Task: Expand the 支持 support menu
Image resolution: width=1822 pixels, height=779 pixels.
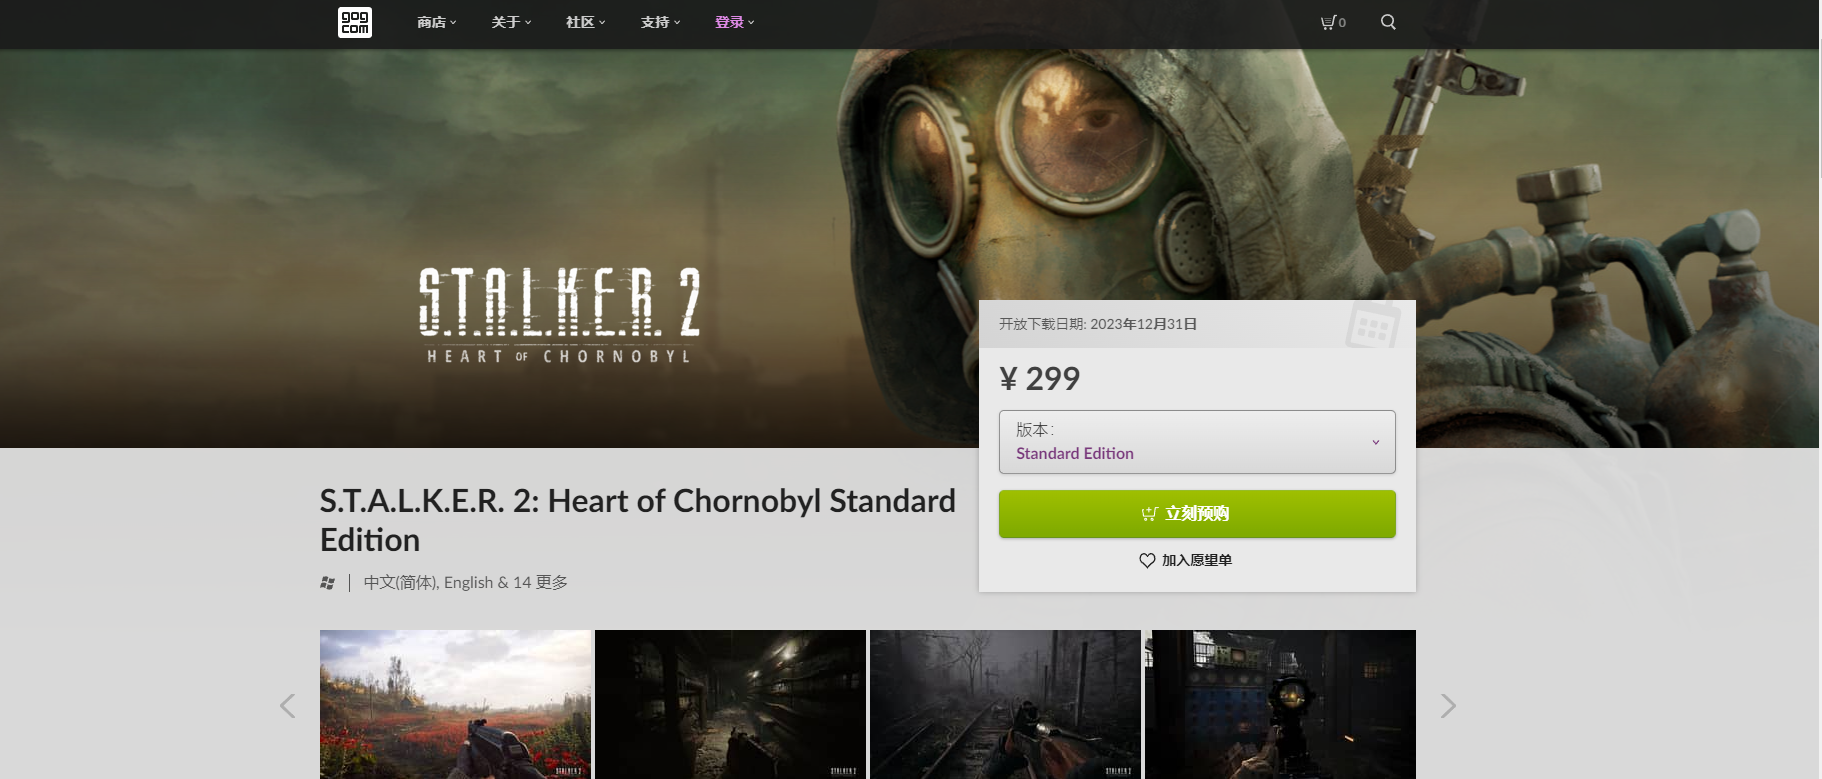Action: point(660,22)
